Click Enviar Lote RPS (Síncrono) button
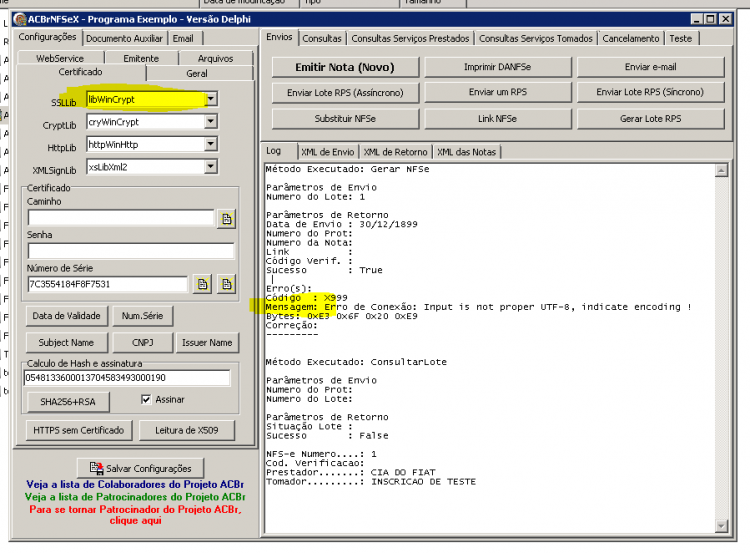The image size is (750, 553). (x=651, y=93)
